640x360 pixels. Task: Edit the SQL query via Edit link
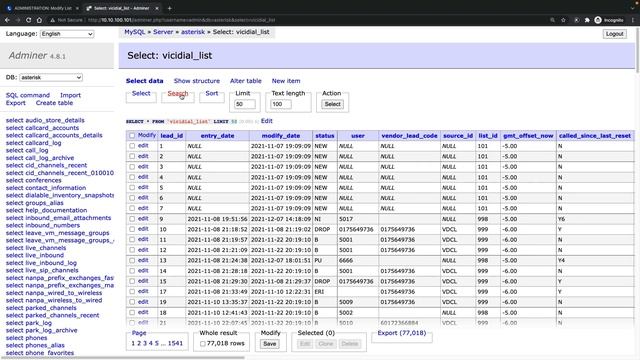[x=267, y=121]
